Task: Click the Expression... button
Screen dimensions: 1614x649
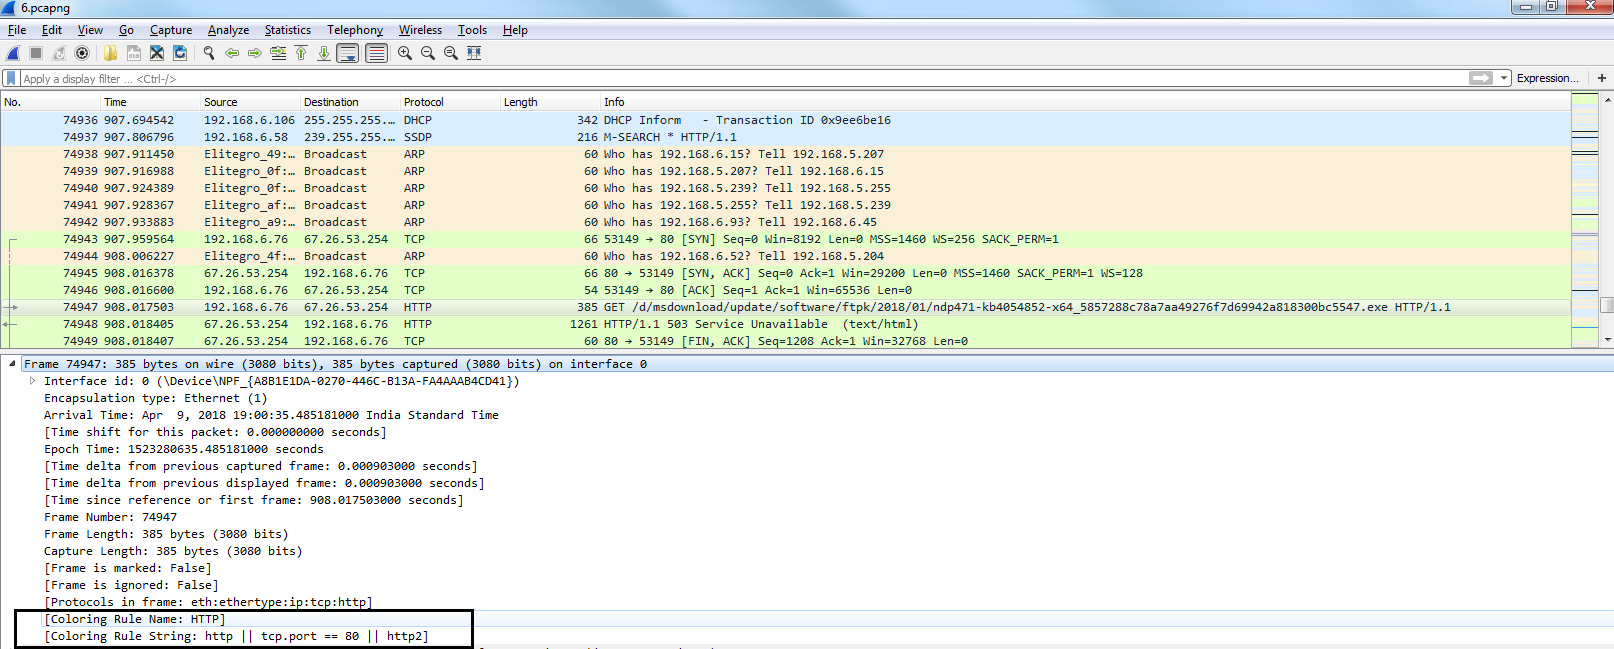Action: [1547, 78]
